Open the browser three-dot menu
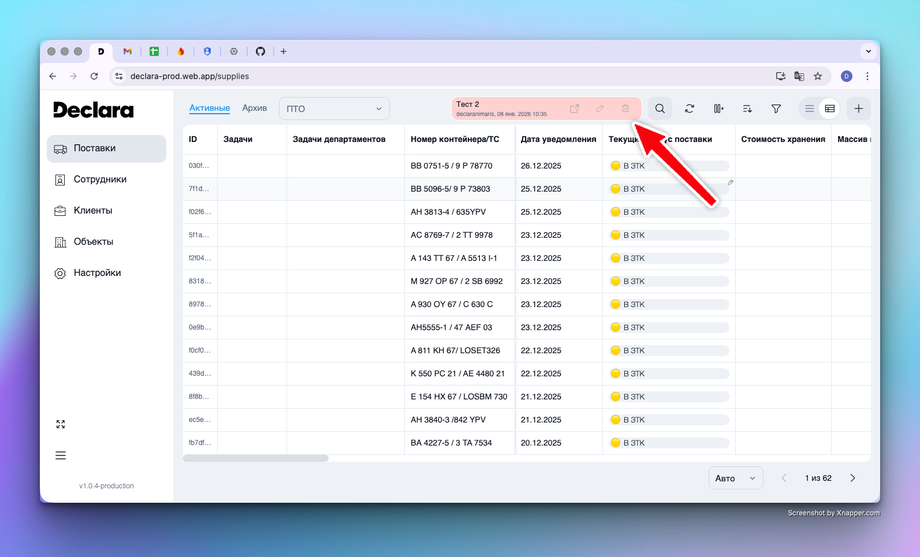Viewport: 920px width, 557px height. pos(867,76)
